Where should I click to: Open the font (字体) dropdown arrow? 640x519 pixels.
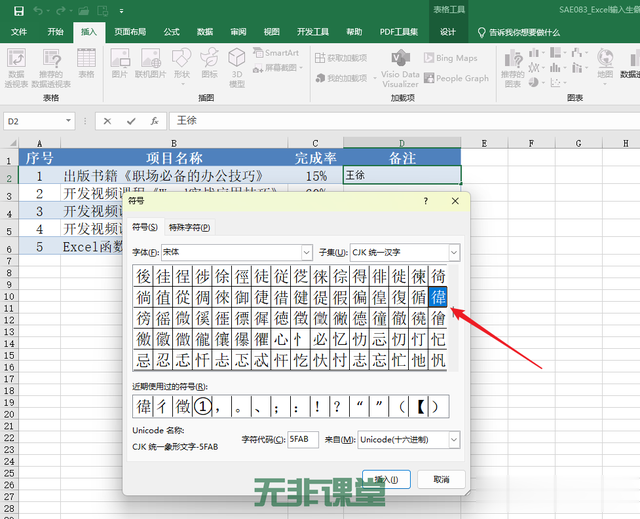pos(307,253)
